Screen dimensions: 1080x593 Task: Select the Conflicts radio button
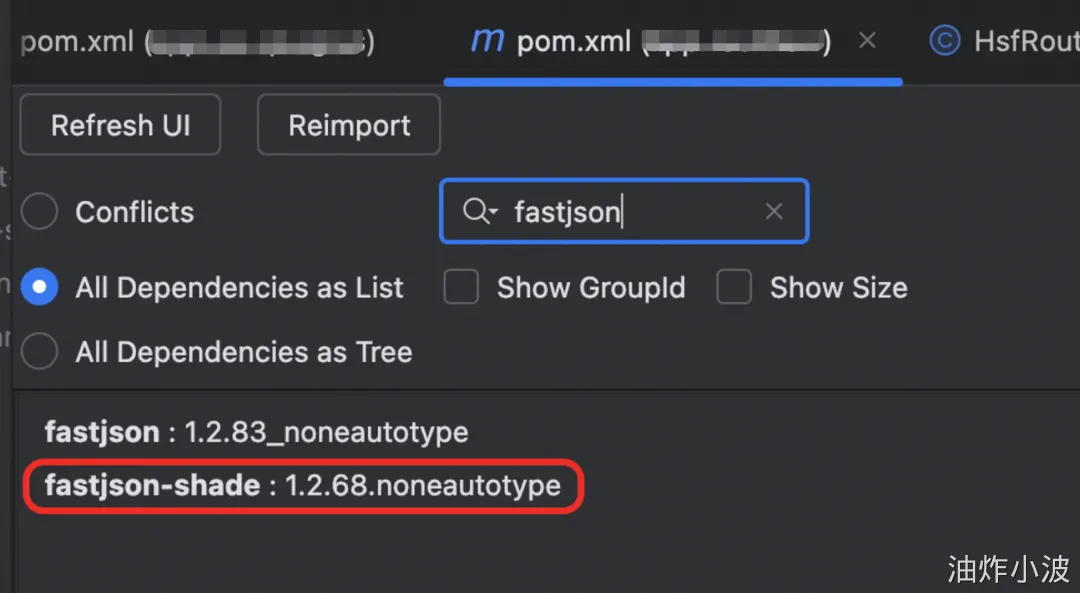[x=40, y=212]
